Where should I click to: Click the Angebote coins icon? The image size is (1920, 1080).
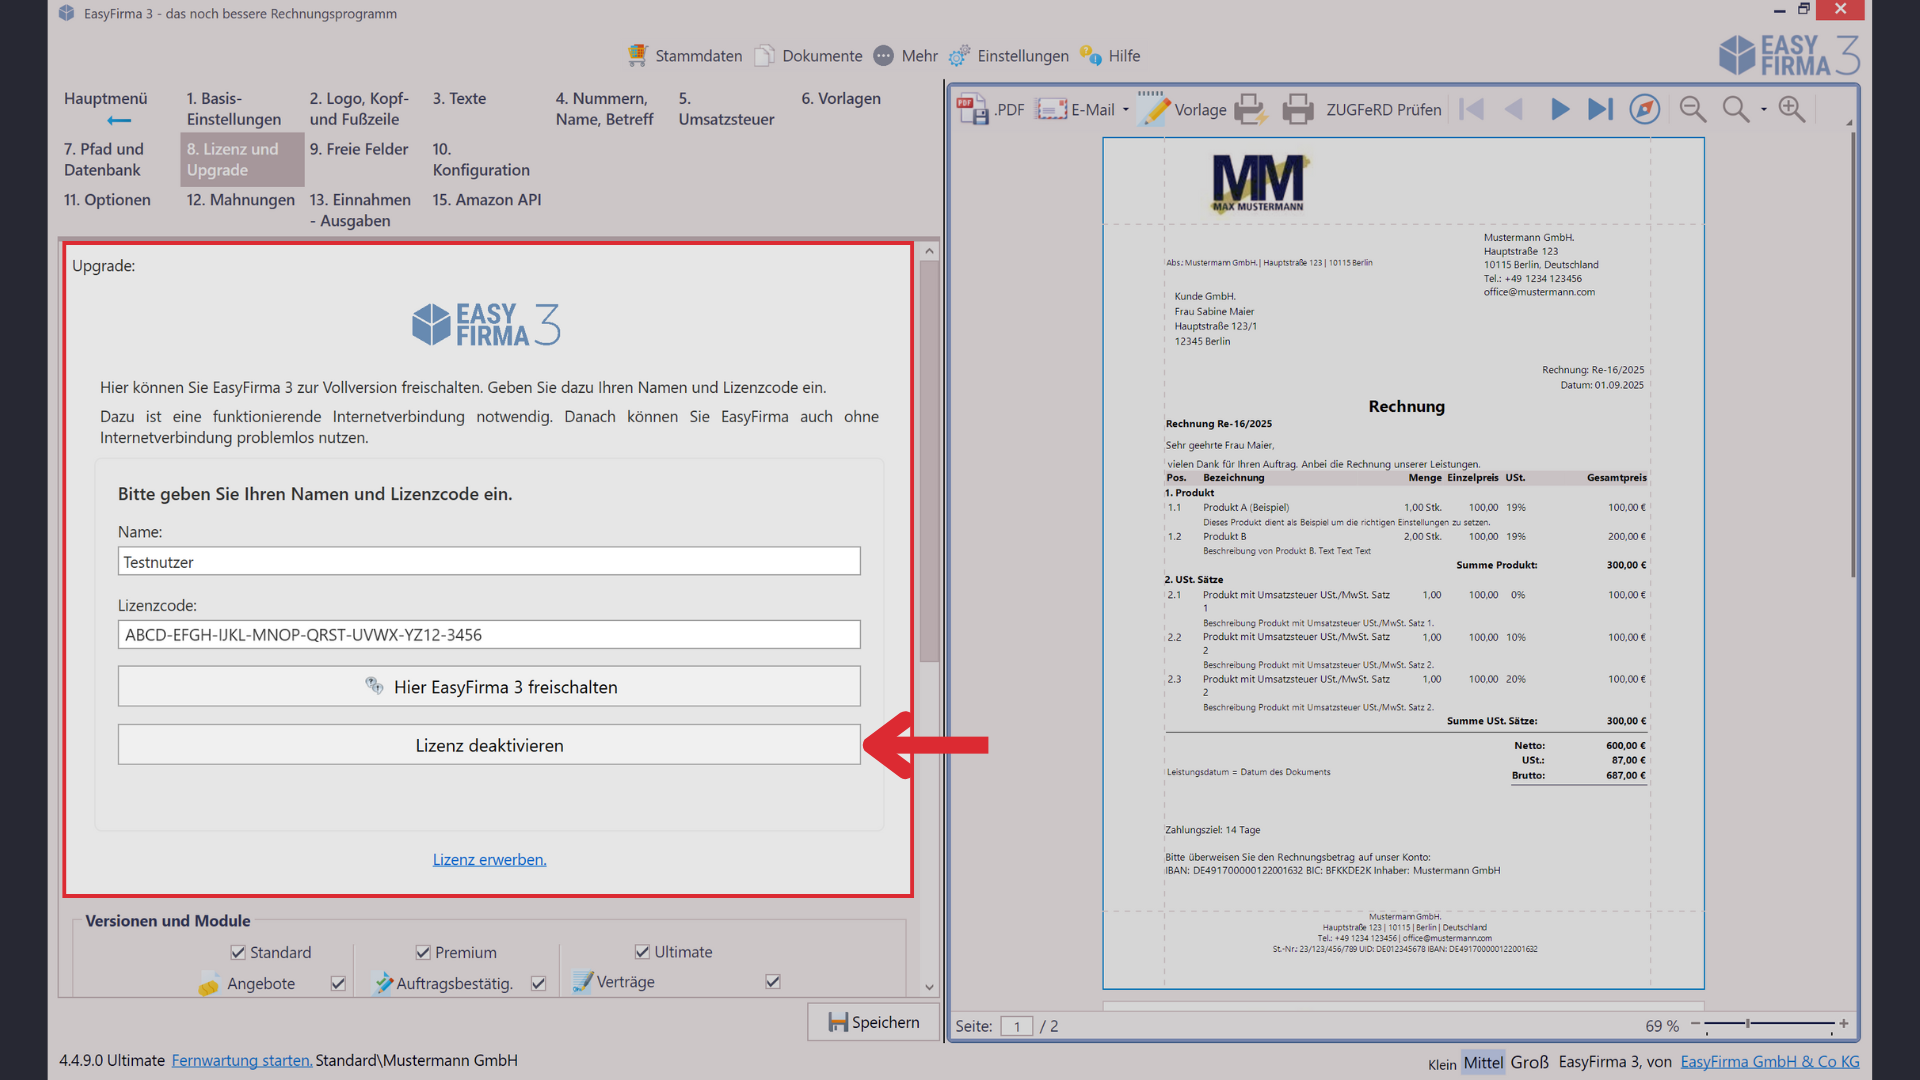tap(208, 984)
